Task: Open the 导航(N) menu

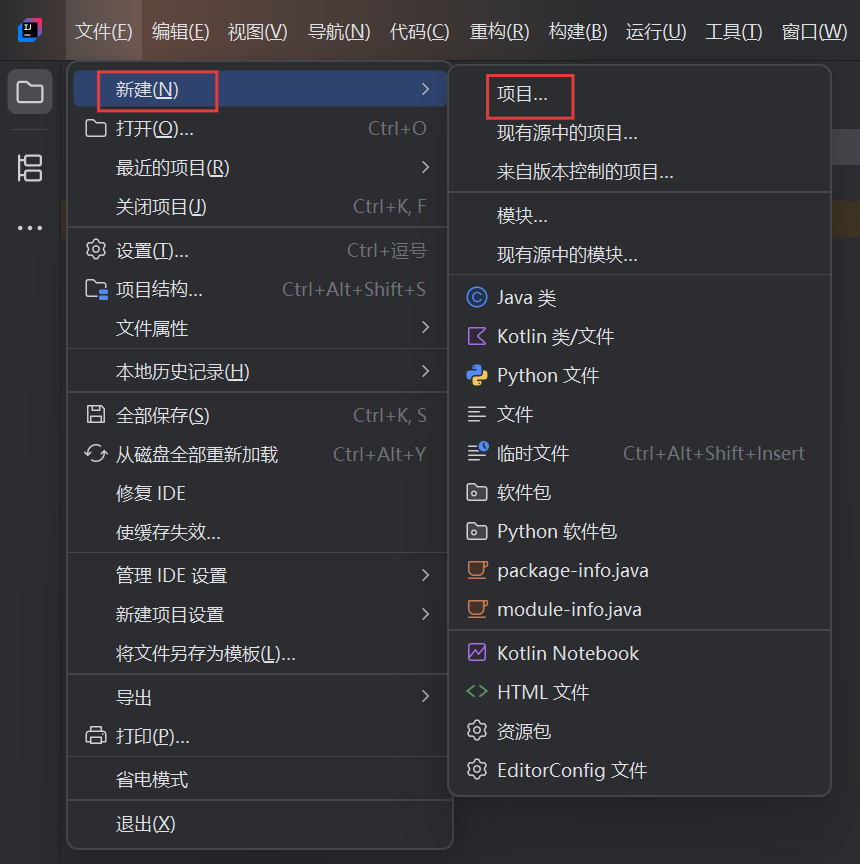Action: [339, 31]
